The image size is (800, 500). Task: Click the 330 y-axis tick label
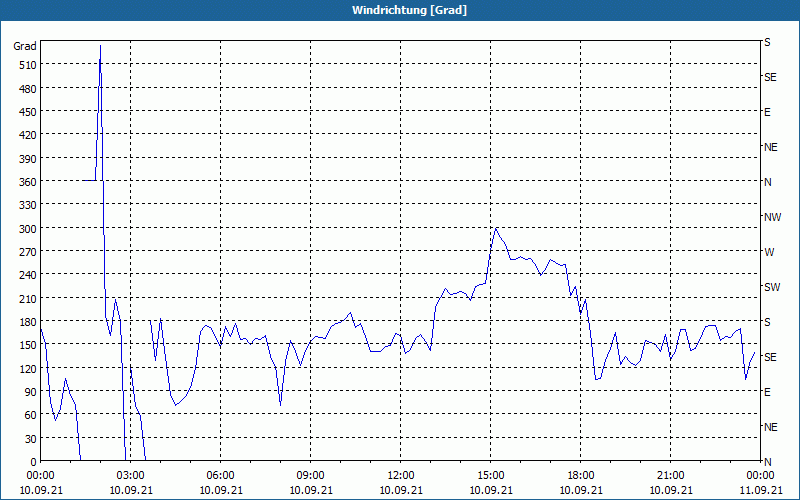pos(28,205)
